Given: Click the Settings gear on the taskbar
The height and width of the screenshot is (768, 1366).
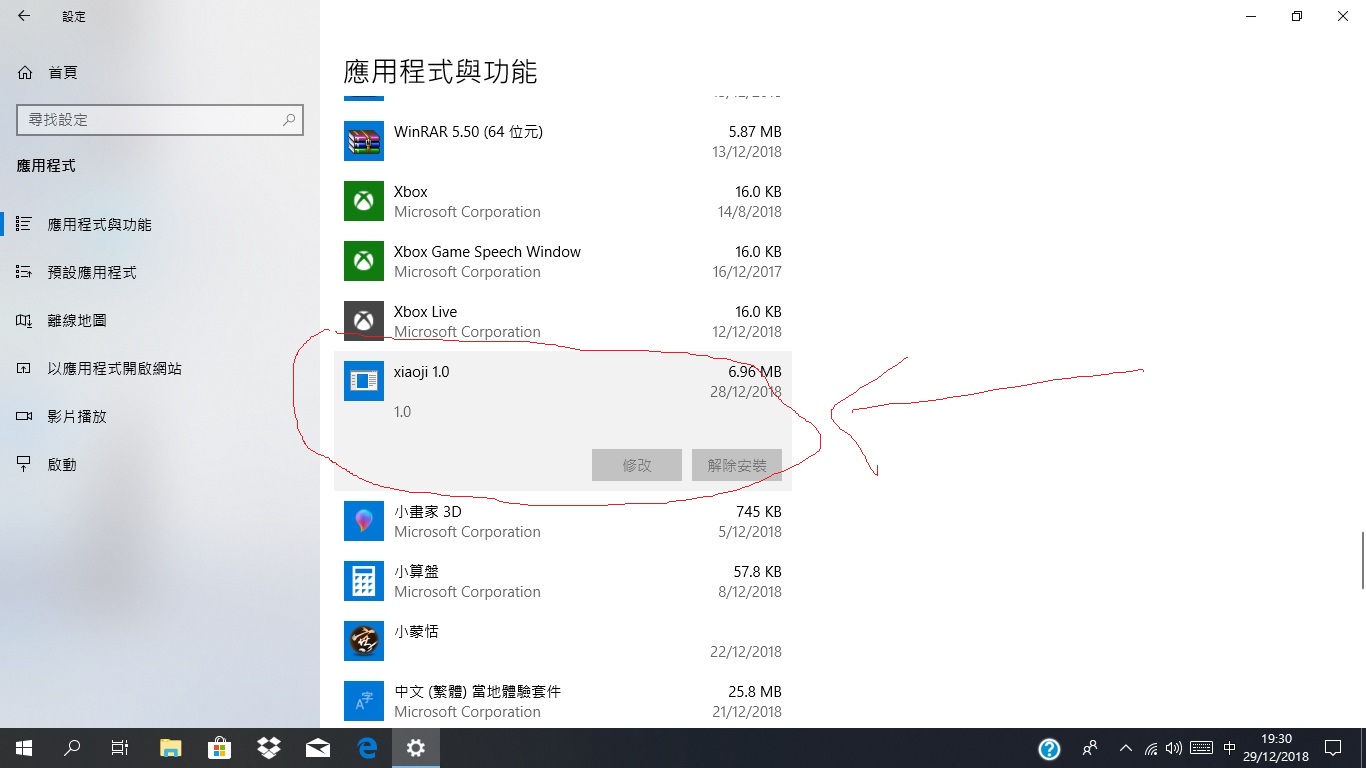Looking at the screenshot, I should (x=416, y=748).
